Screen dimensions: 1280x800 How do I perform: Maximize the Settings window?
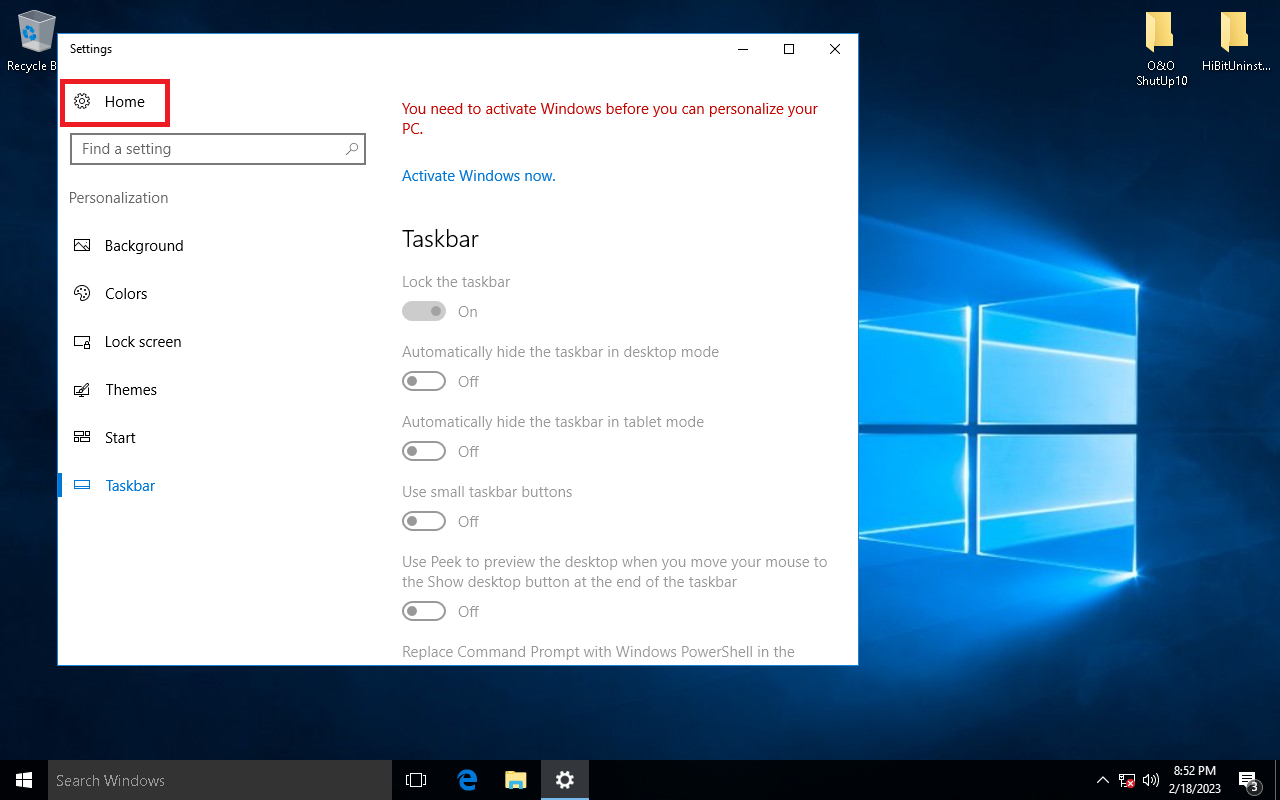pos(789,49)
